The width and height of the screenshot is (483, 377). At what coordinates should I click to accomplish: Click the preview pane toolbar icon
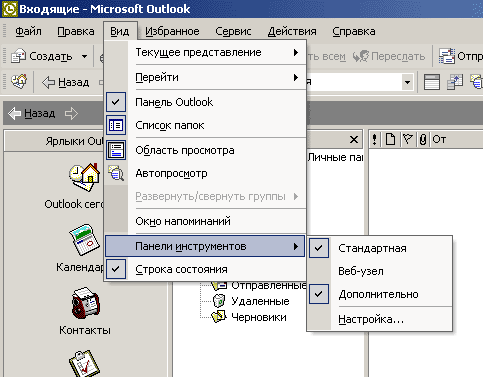432,82
